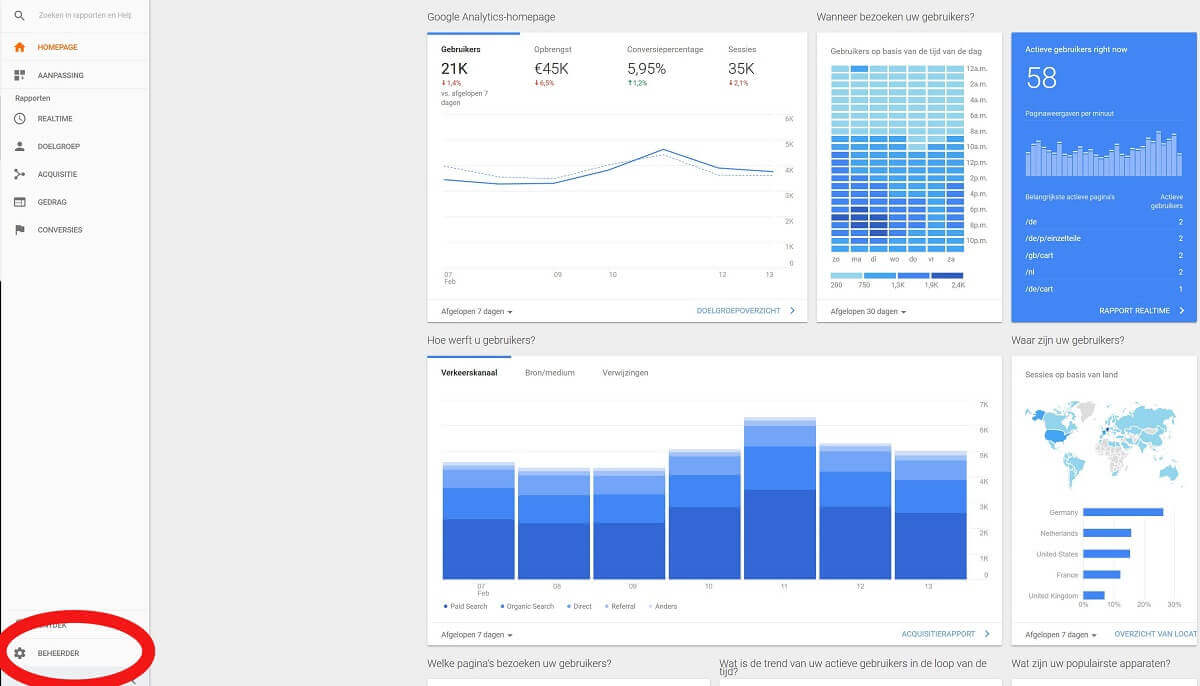Open the DOELGROEPOVERZICHT link

click(x=746, y=311)
